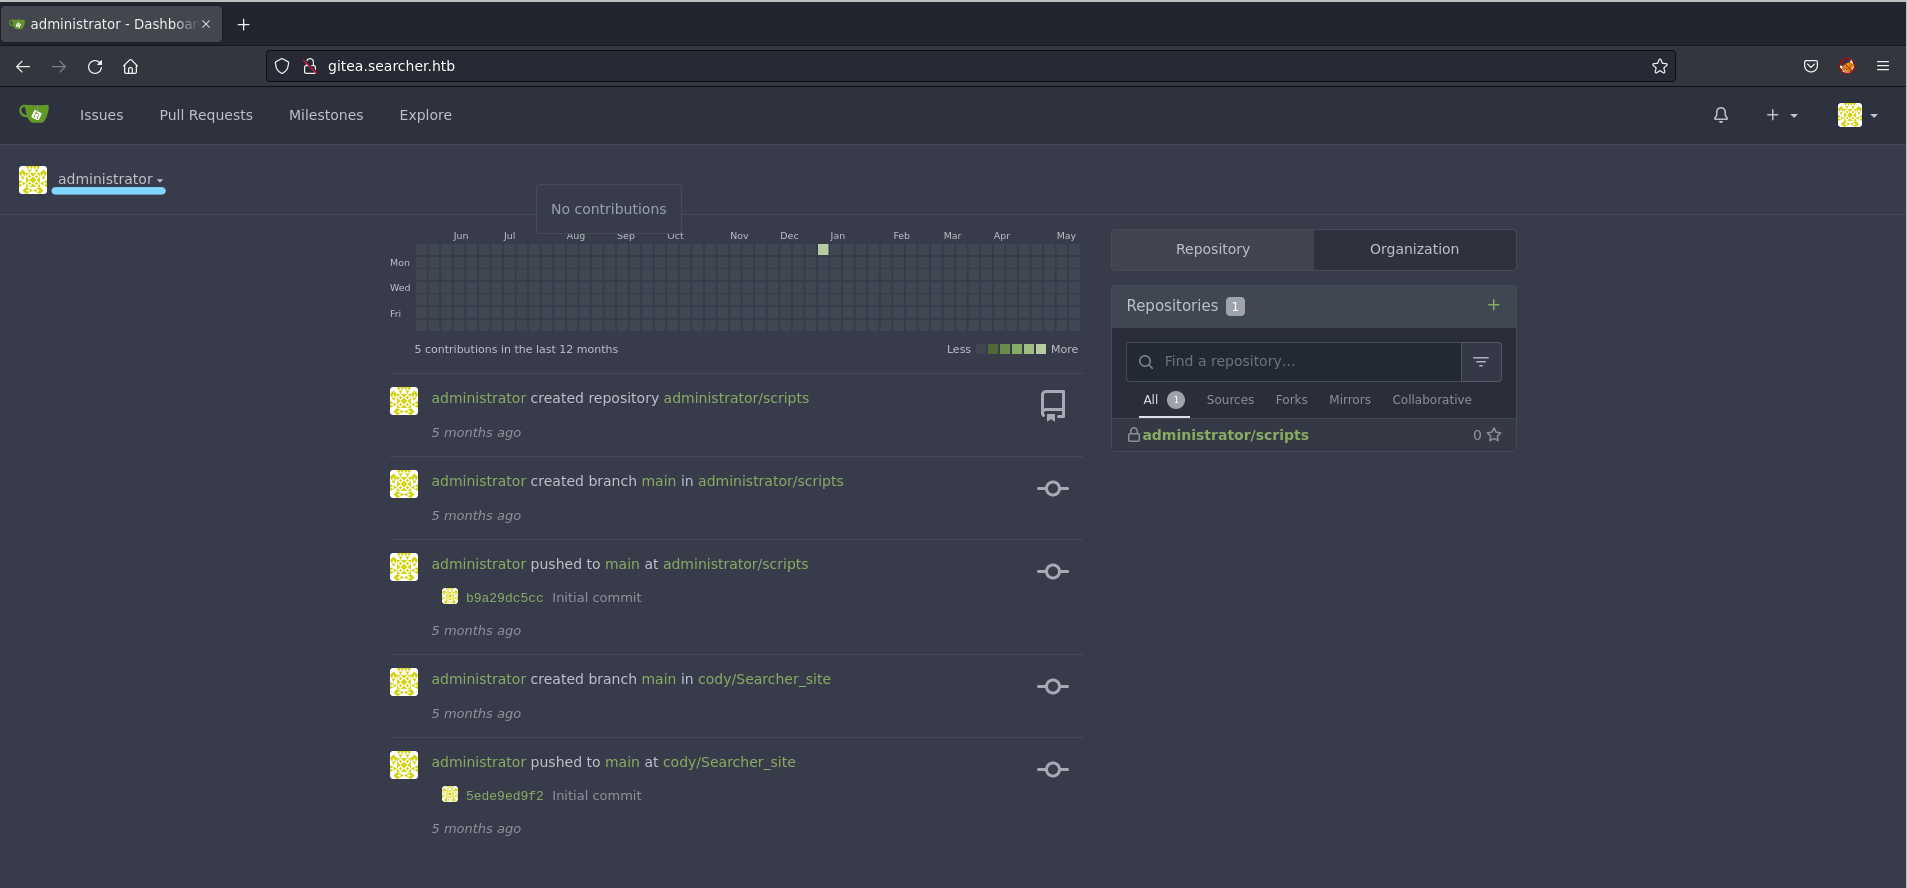The height and width of the screenshot is (888, 1907).
Task: Click the commit icon on created branch Searcher_site entry
Action: pyautogui.click(x=1053, y=687)
